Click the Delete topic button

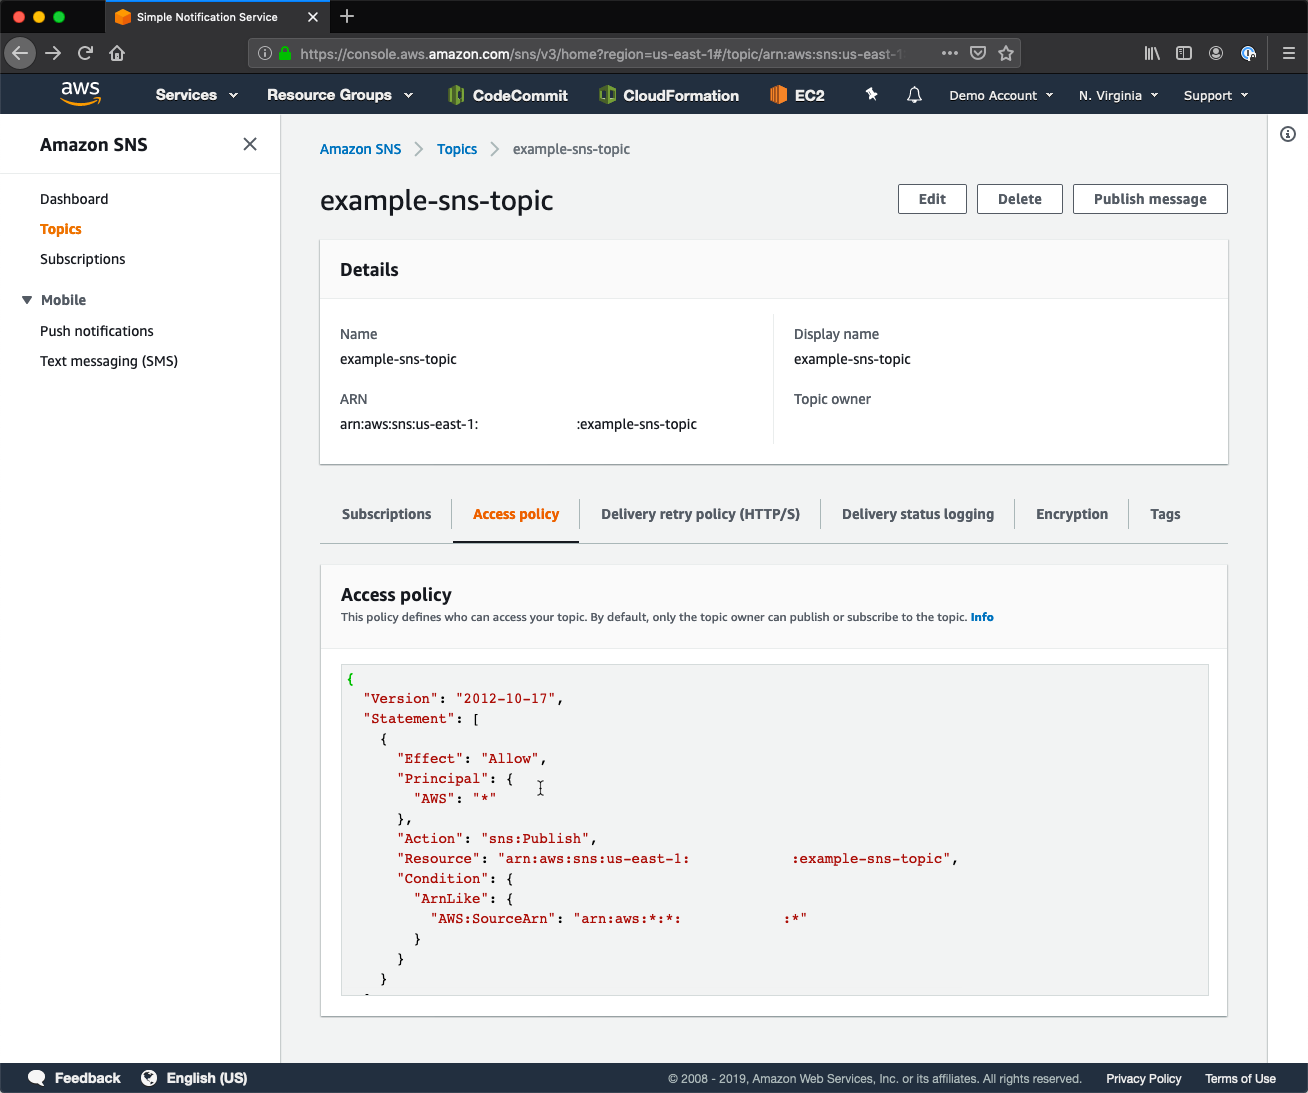pos(1020,199)
